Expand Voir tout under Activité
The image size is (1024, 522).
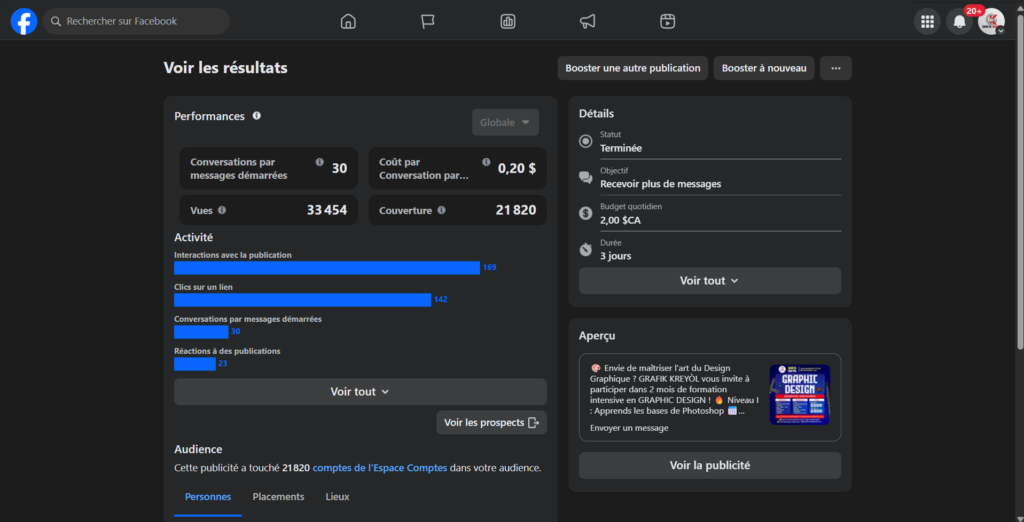coord(360,392)
